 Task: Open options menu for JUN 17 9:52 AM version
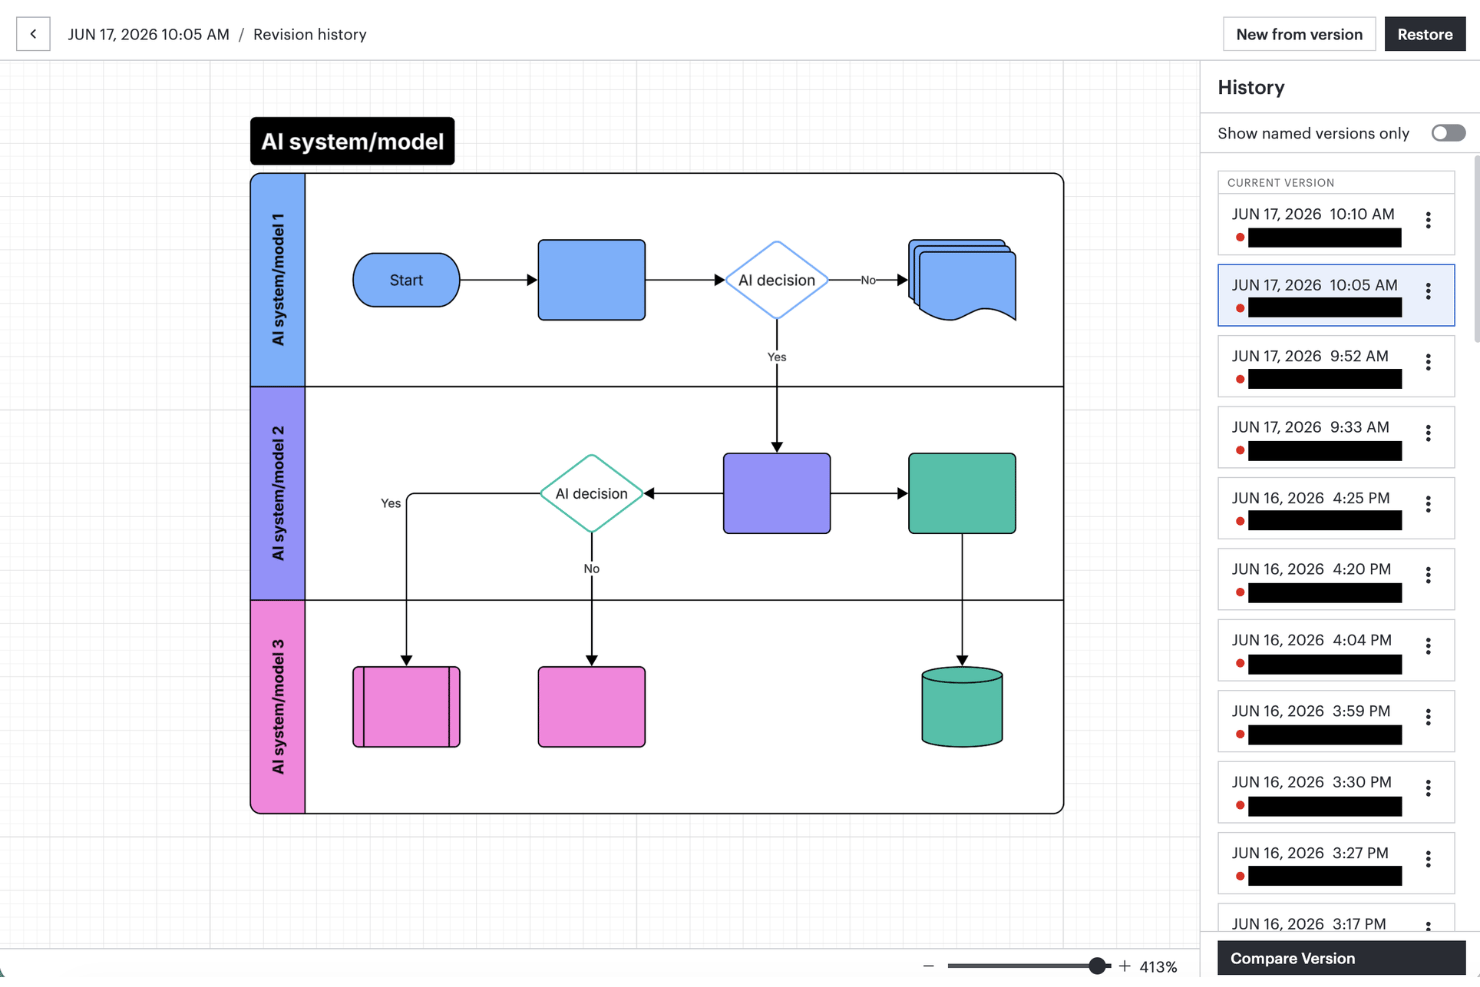[x=1428, y=362]
